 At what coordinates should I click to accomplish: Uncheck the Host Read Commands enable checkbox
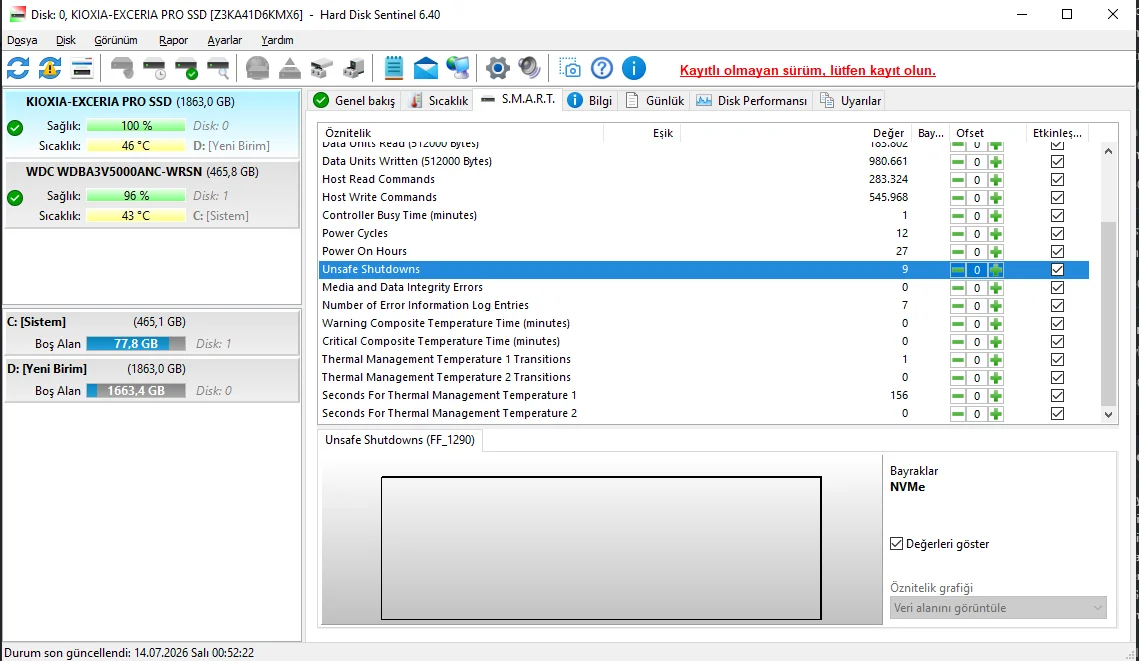pos(1058,179)
